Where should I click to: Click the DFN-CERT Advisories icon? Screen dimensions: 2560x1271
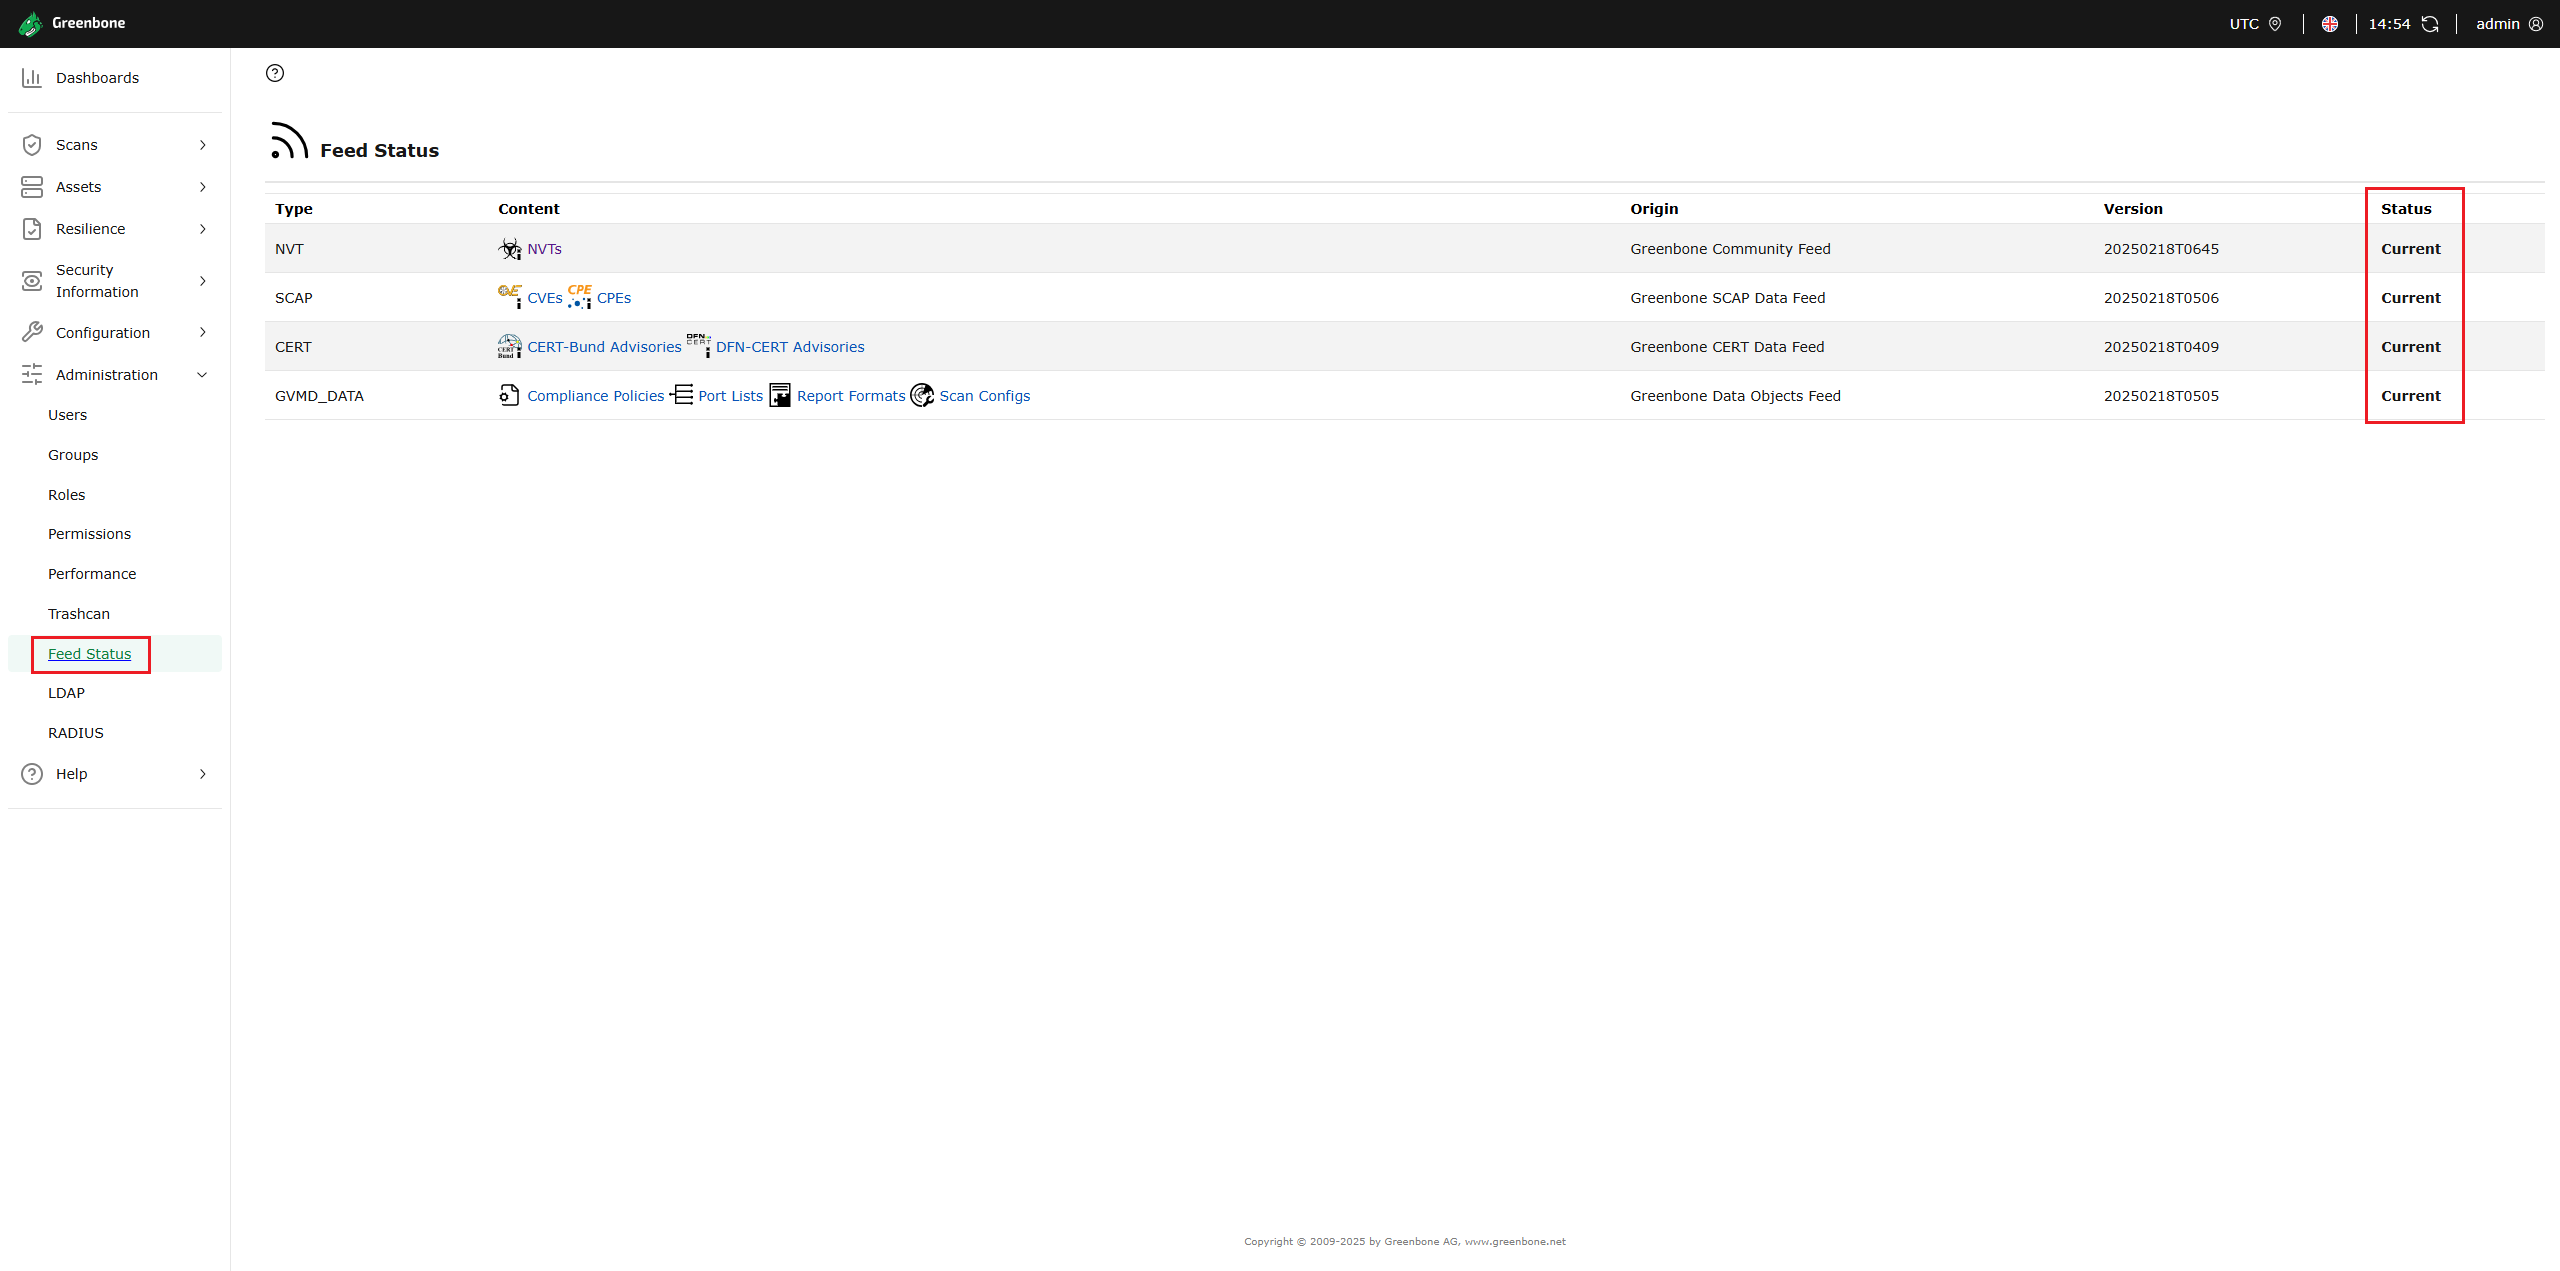(x=698, y=345)
